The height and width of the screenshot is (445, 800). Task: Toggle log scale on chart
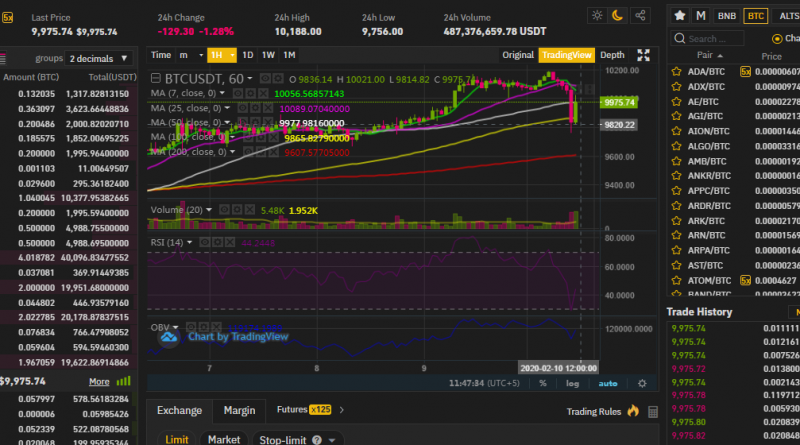click(572, 383)
